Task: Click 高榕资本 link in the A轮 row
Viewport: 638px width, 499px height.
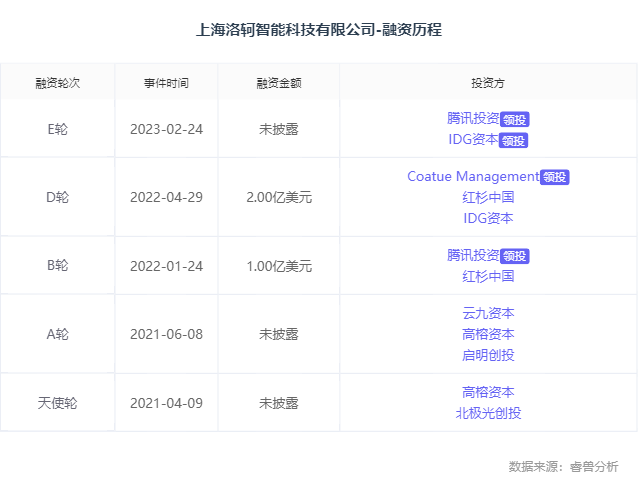Action: pos(488,334)
